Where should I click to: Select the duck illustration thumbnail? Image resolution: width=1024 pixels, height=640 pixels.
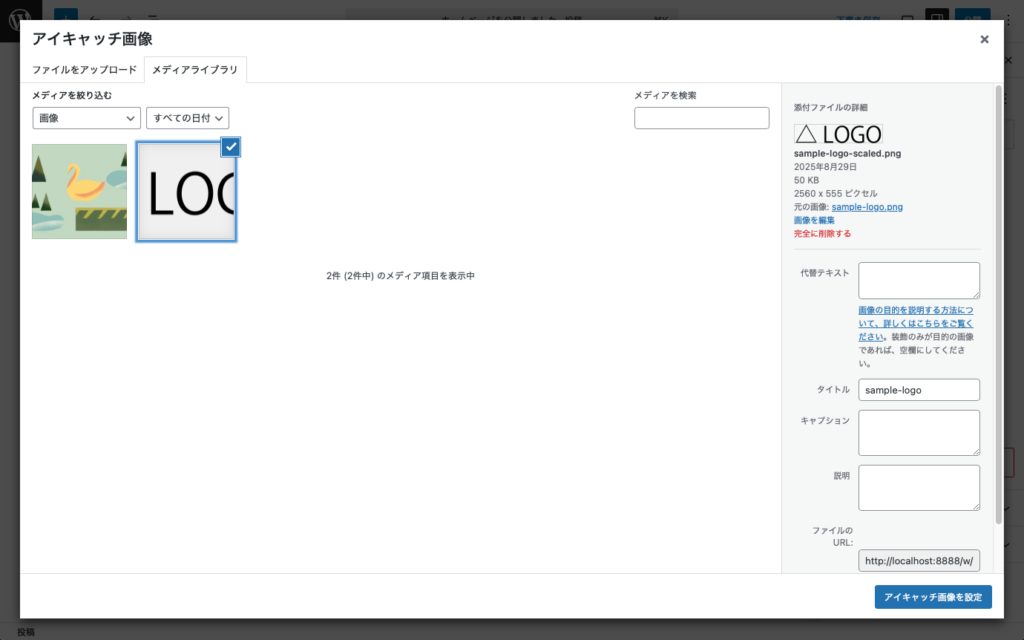pos(80,191)
